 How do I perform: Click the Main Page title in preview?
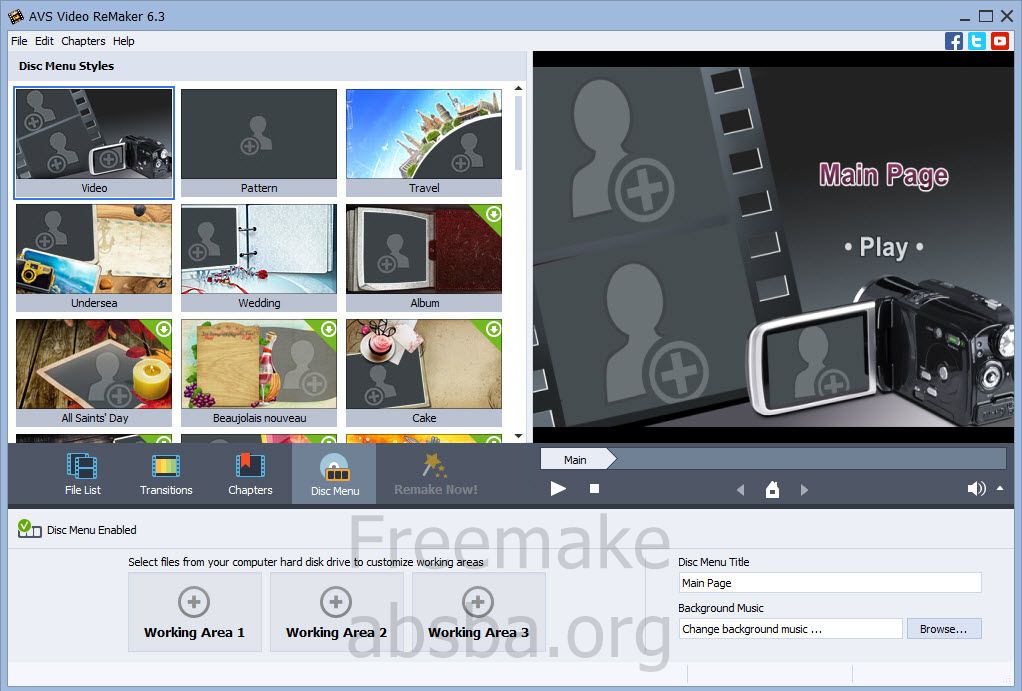[884, 175]
